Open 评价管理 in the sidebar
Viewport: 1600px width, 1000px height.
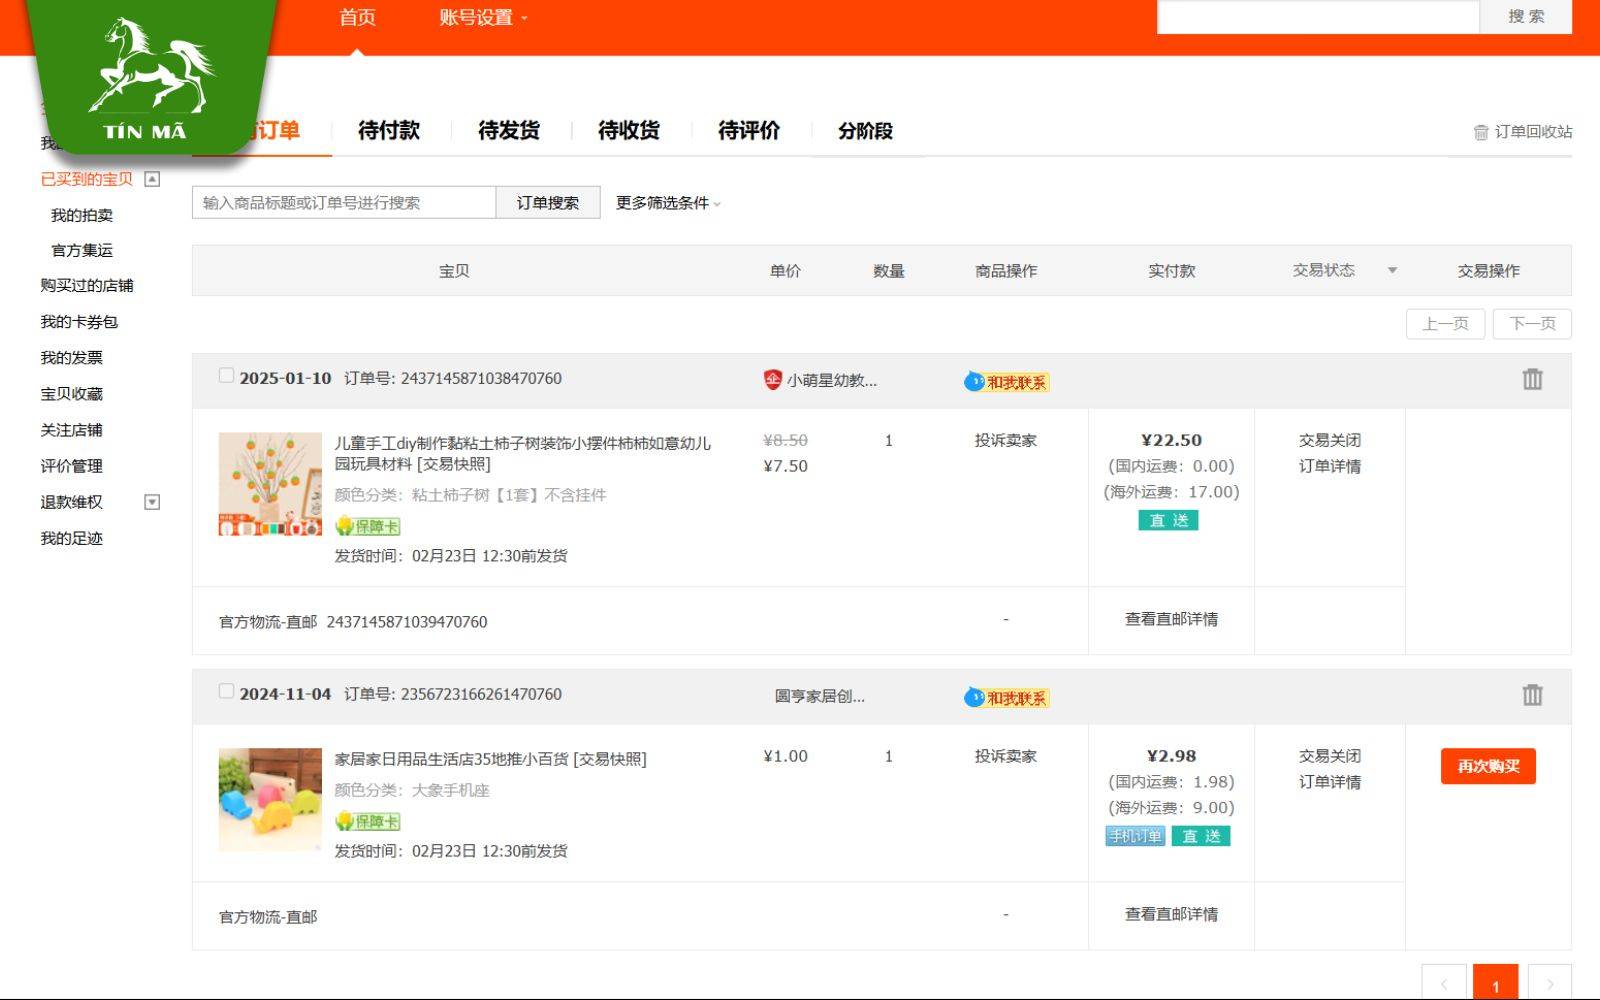(71, 466)
